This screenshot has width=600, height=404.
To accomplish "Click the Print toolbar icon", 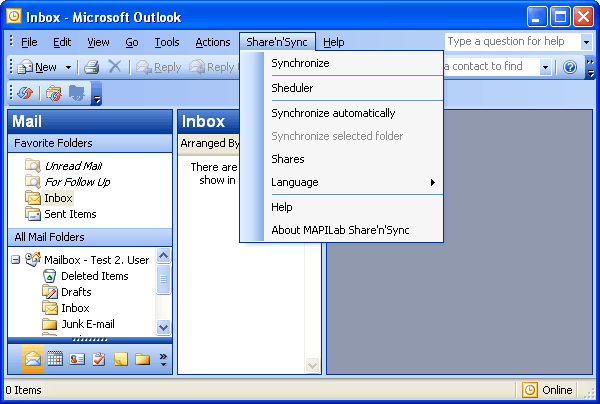I will pos(91,67).
